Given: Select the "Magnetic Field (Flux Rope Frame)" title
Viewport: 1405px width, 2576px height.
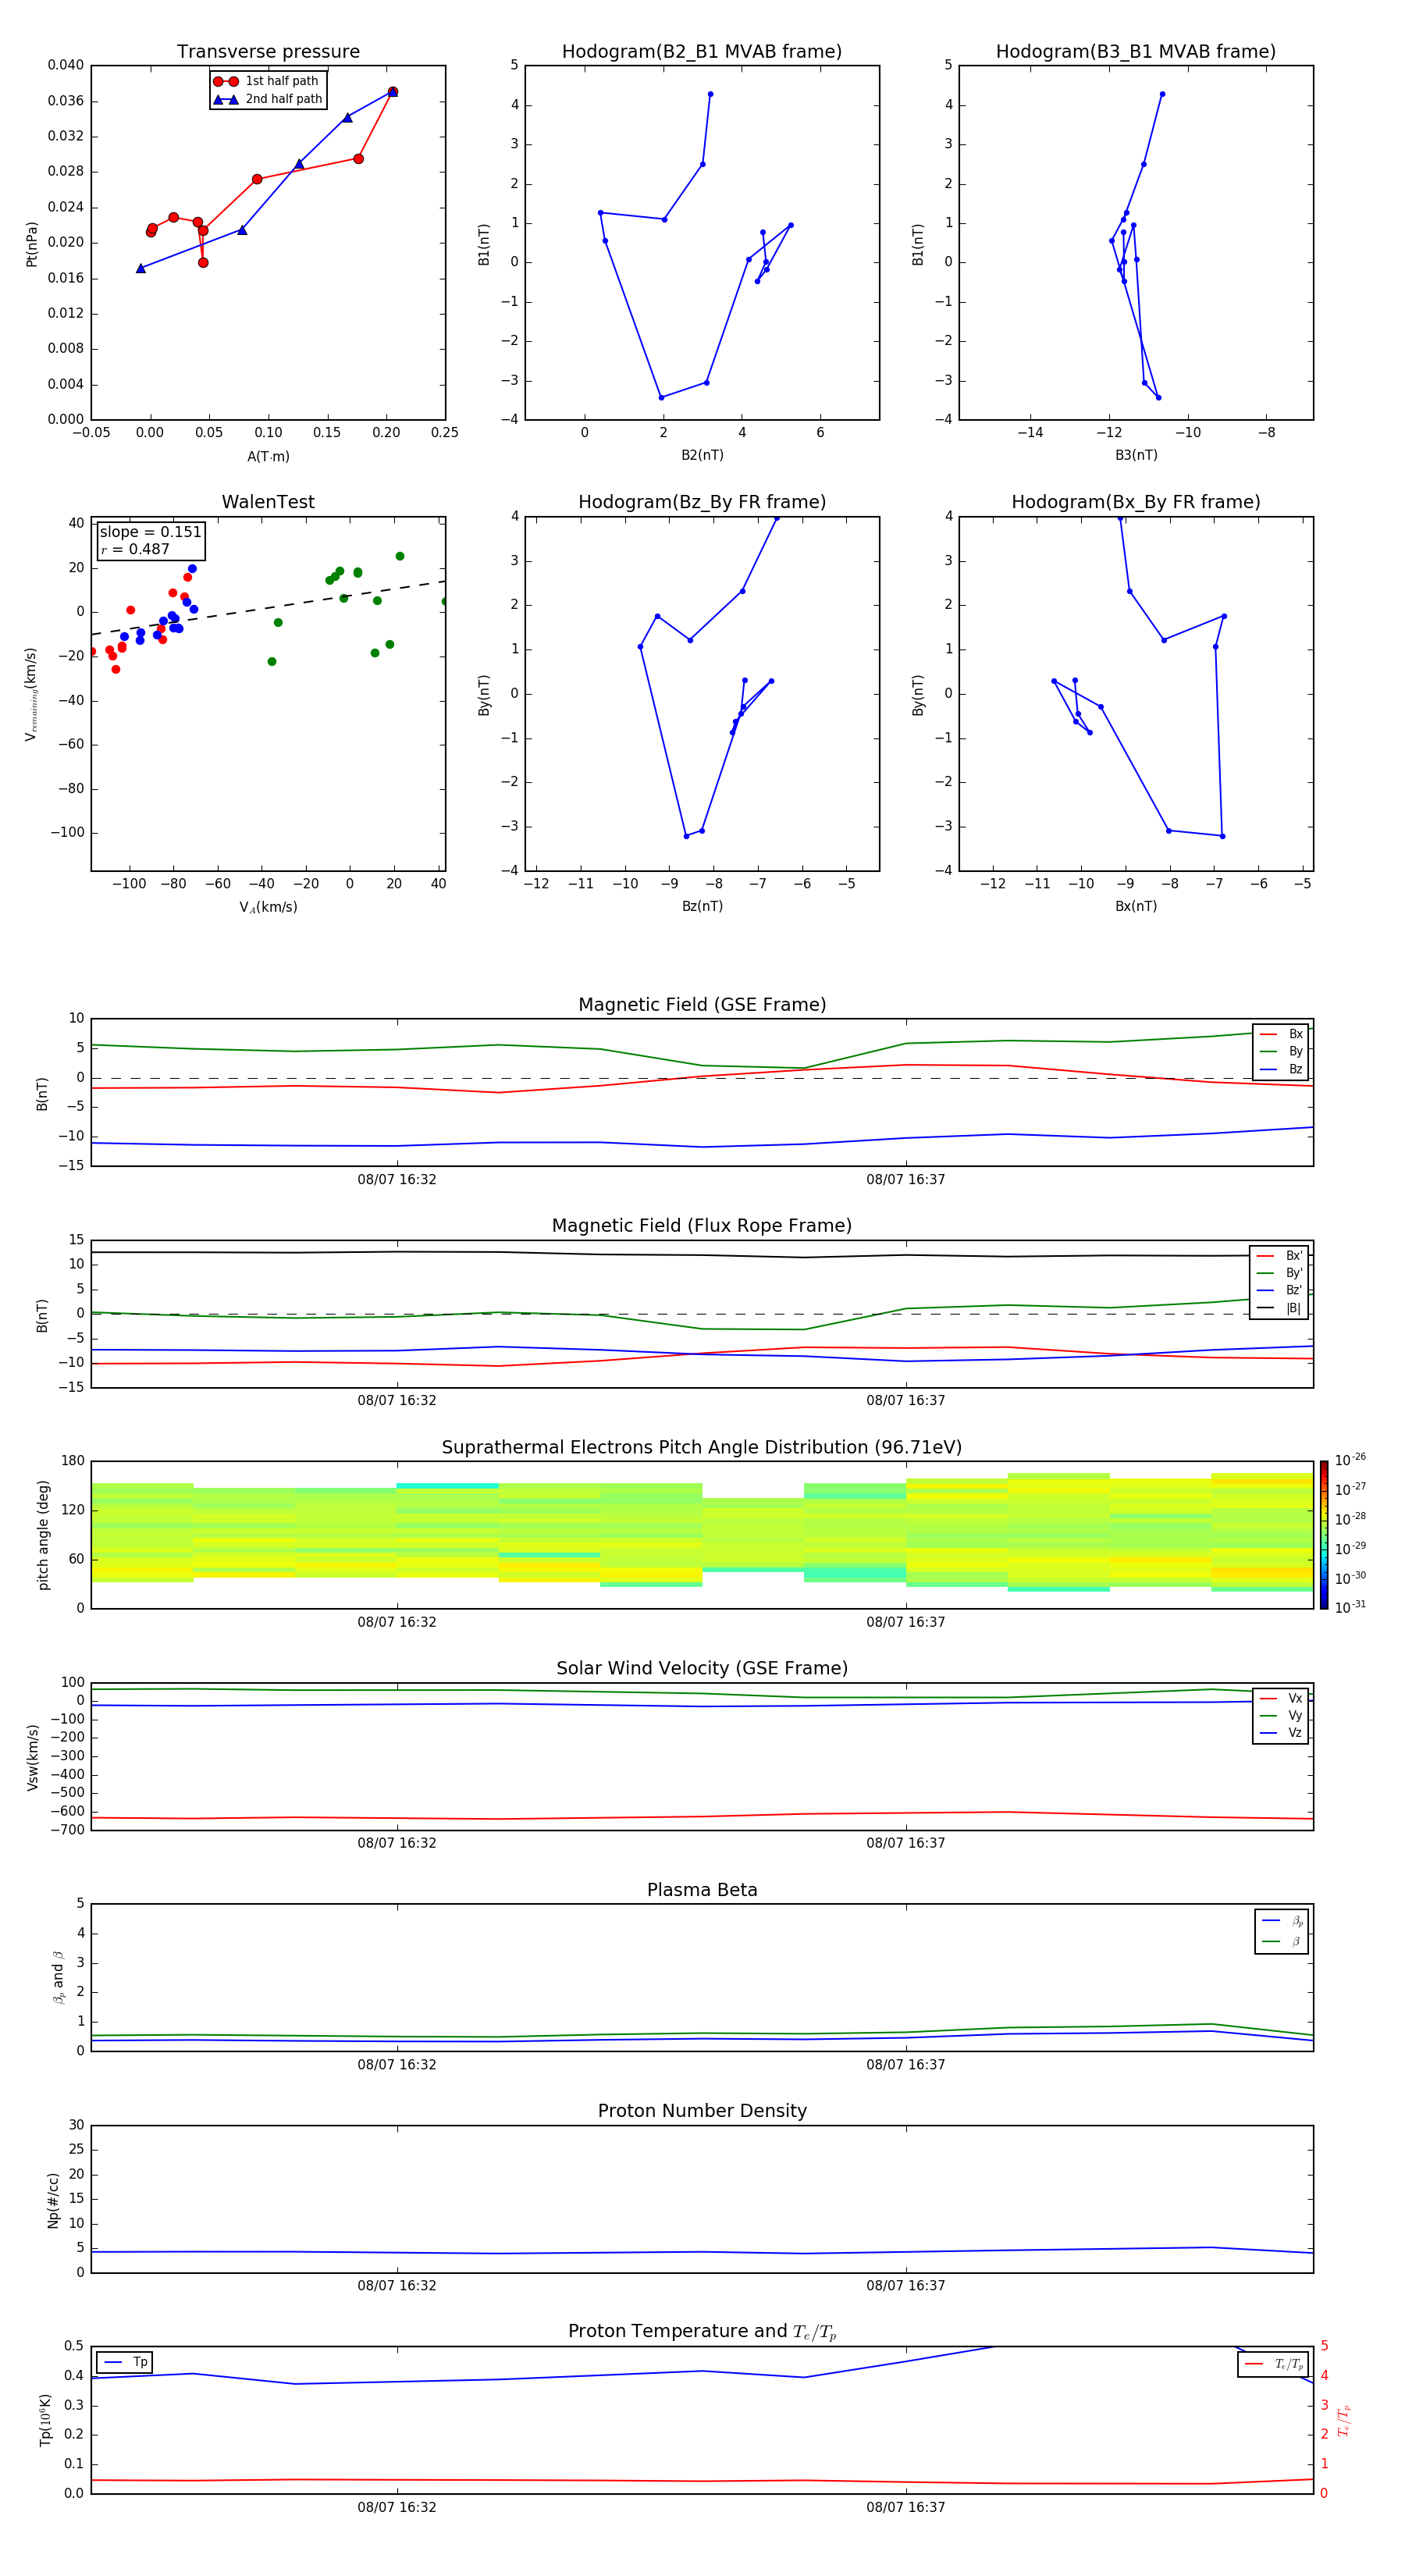Looking at the screenshot, I should tap(702, 1226).
